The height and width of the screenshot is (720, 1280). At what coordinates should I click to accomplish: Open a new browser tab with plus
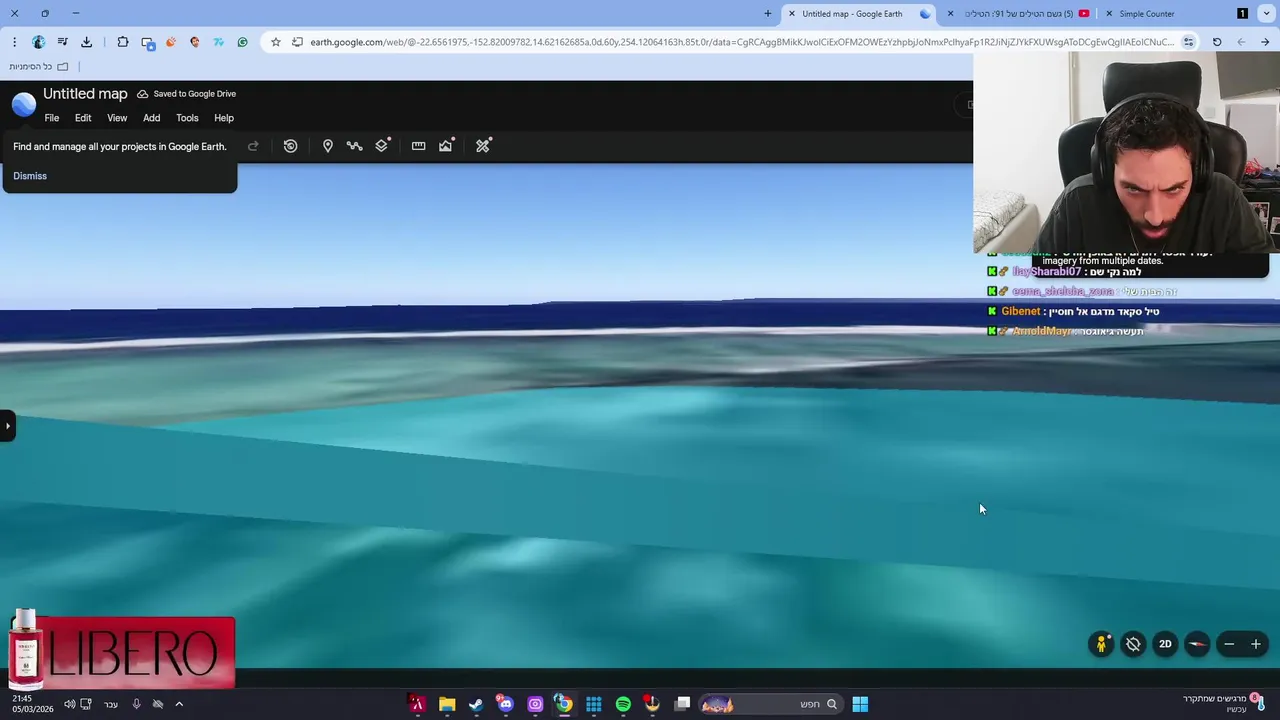768,14
